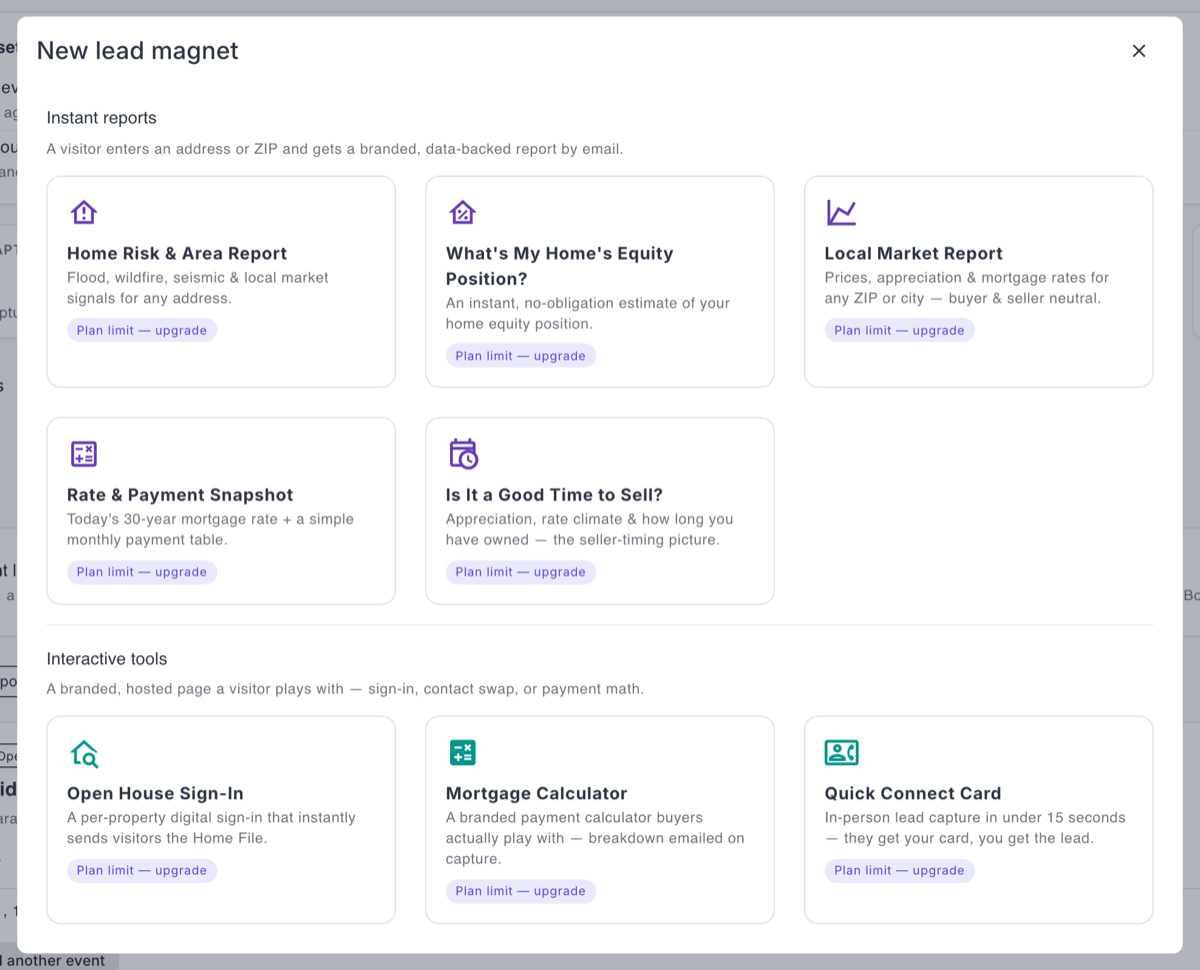Image resolution: width=1200 pixels, height=970 pixels.
Task: Select the Mortgage Calculator title
Action: click(536, 794)
